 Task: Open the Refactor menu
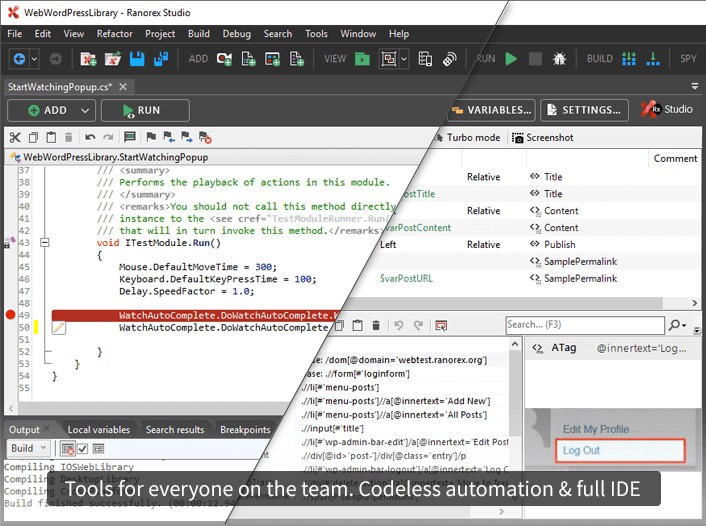point(114,33)
